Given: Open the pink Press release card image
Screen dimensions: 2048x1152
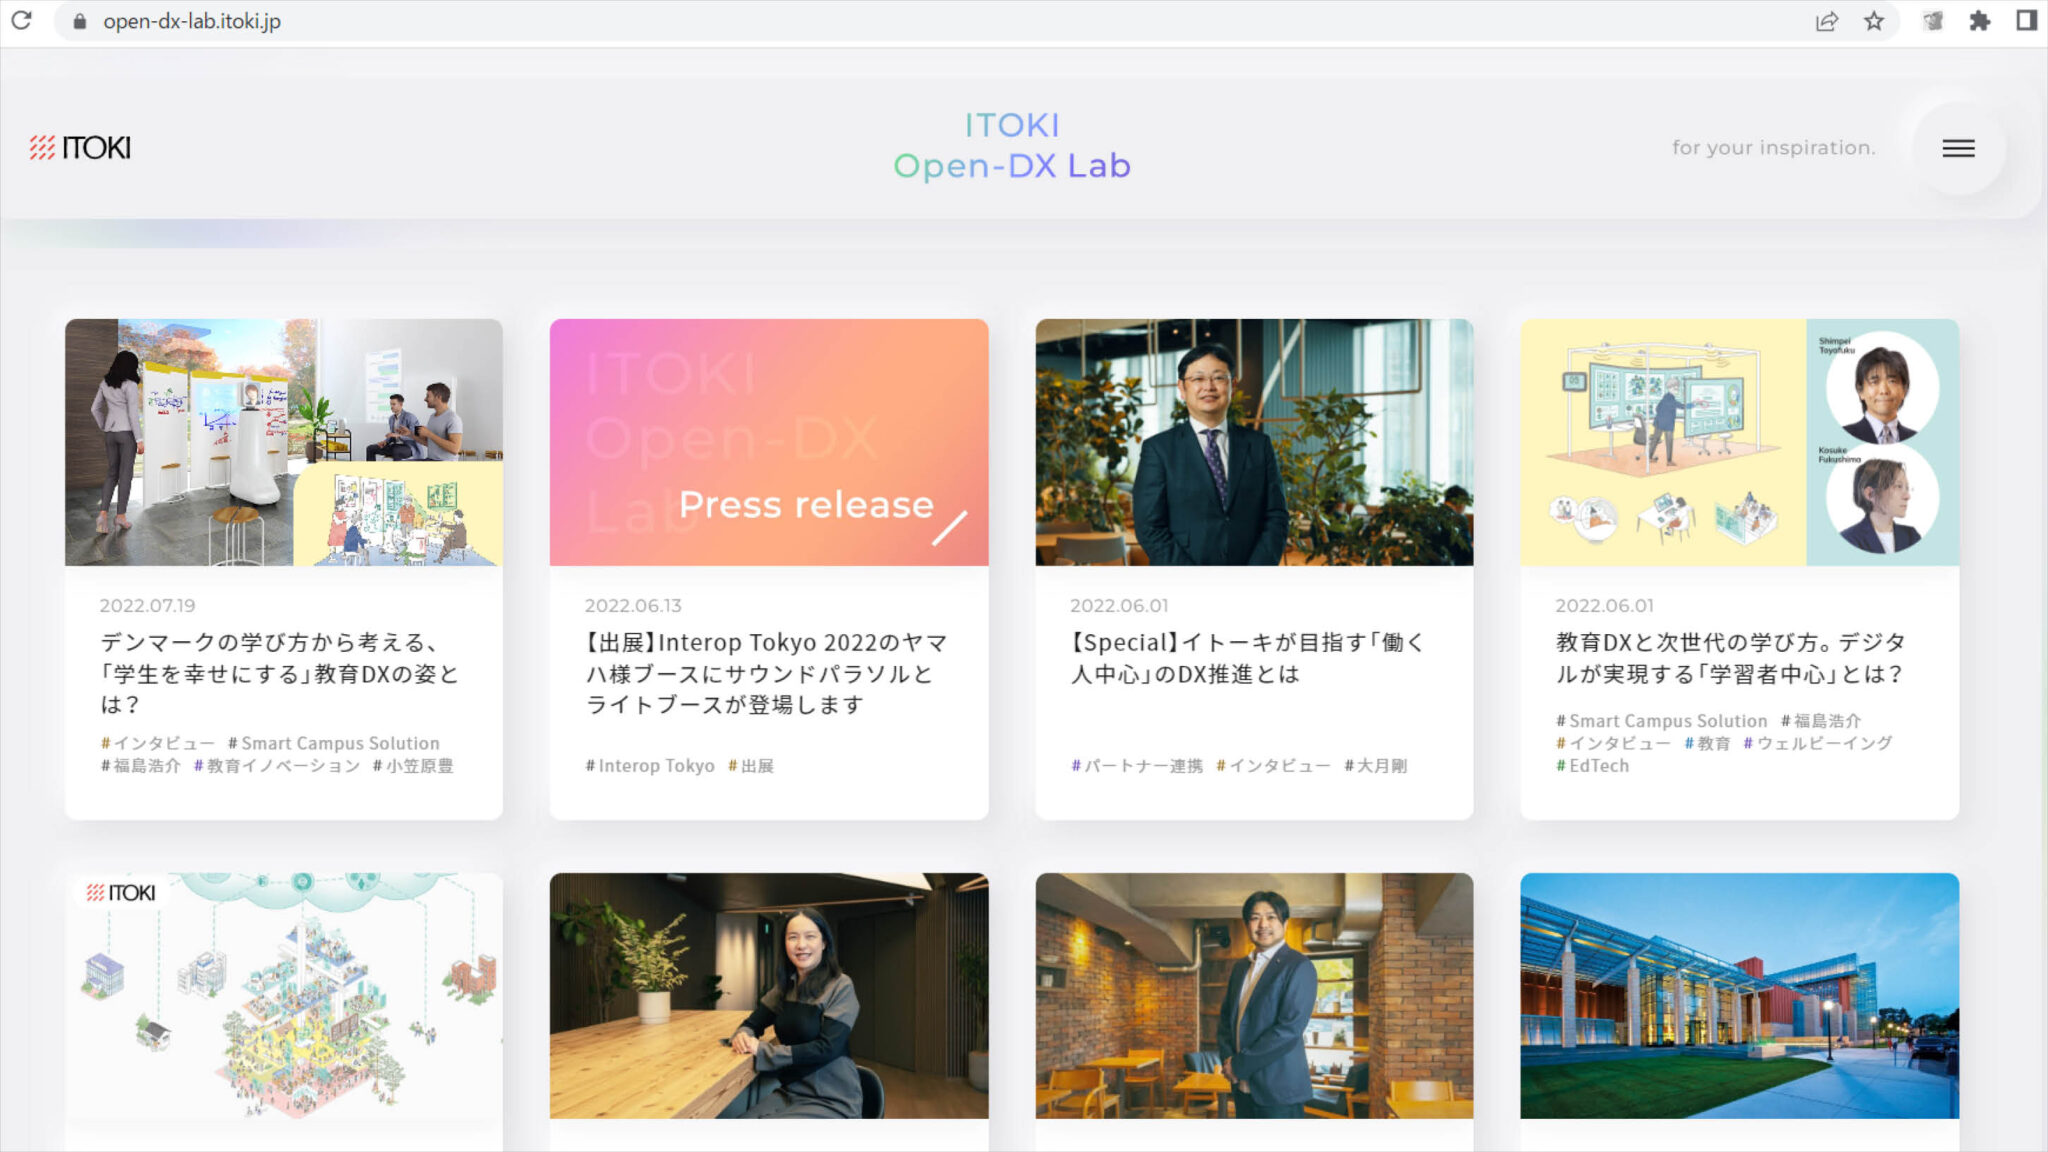Looking at the screenshot, I should [768, 442].
